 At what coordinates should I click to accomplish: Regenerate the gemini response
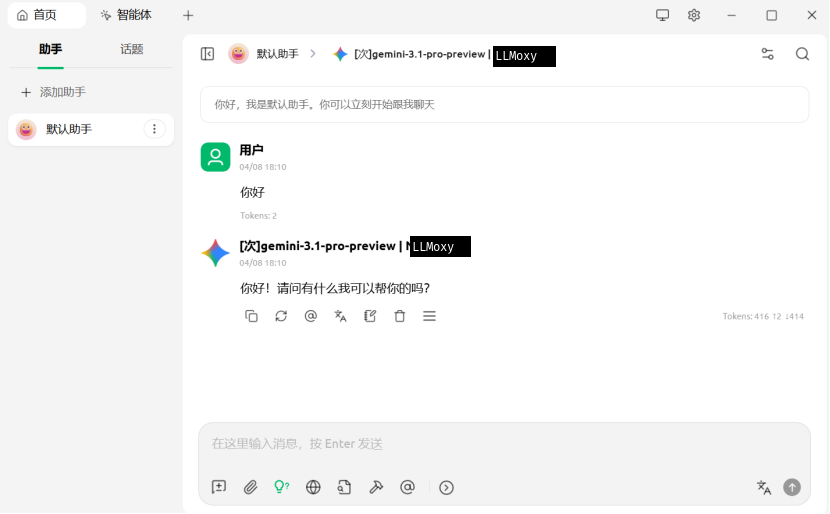tap(281, 316)
